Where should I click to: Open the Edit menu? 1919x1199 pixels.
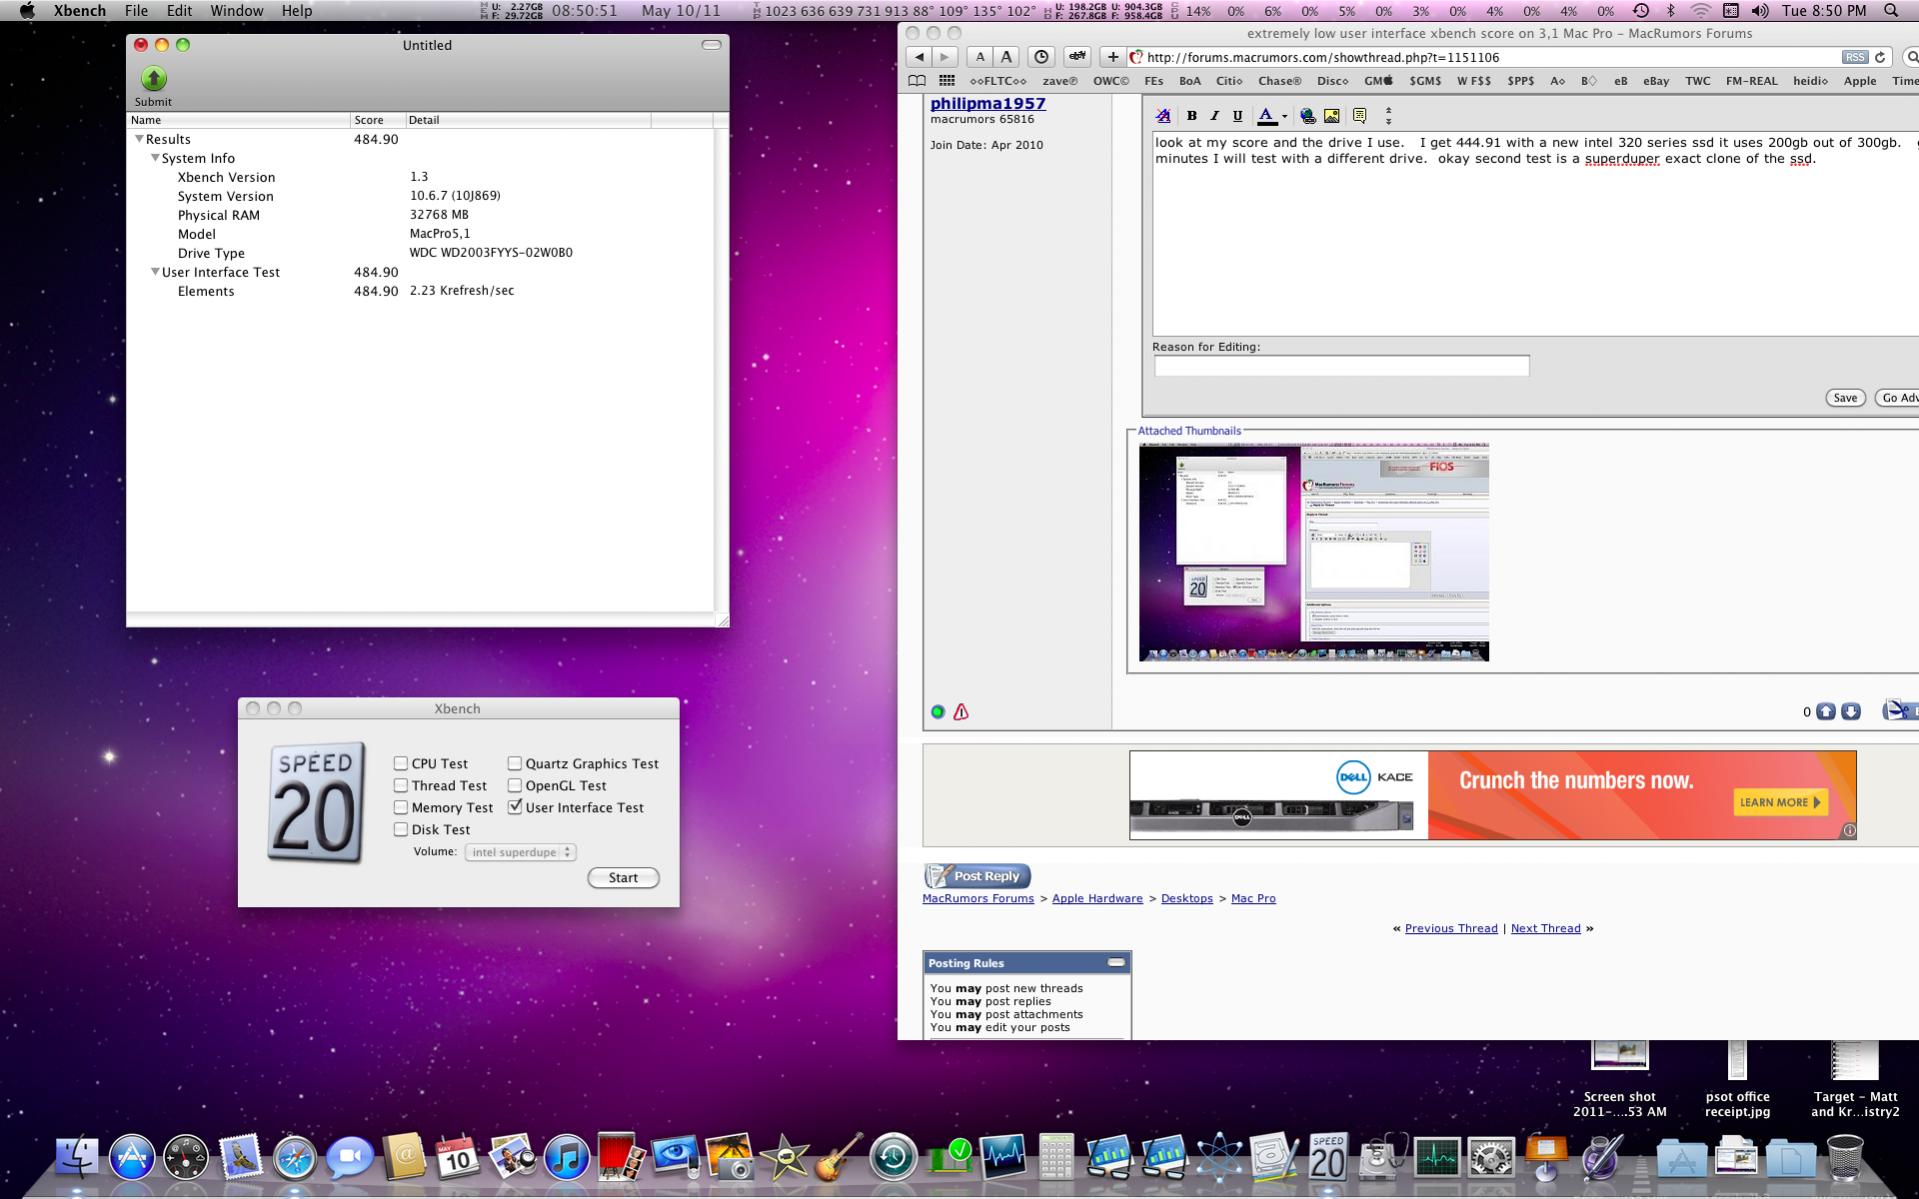point(179,11)
